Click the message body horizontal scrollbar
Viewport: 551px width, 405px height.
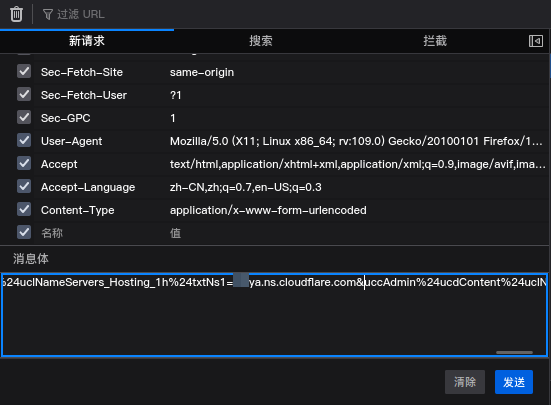tap(514, 352)
